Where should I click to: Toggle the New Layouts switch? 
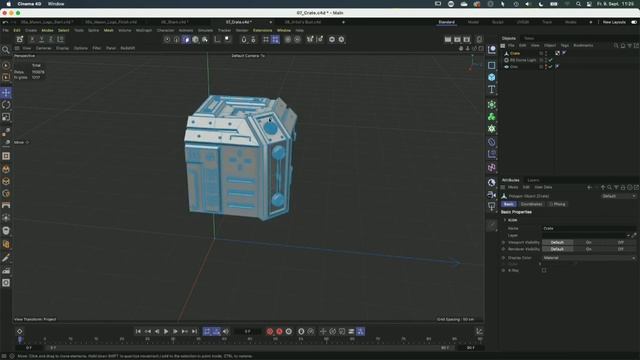[634, 22]
